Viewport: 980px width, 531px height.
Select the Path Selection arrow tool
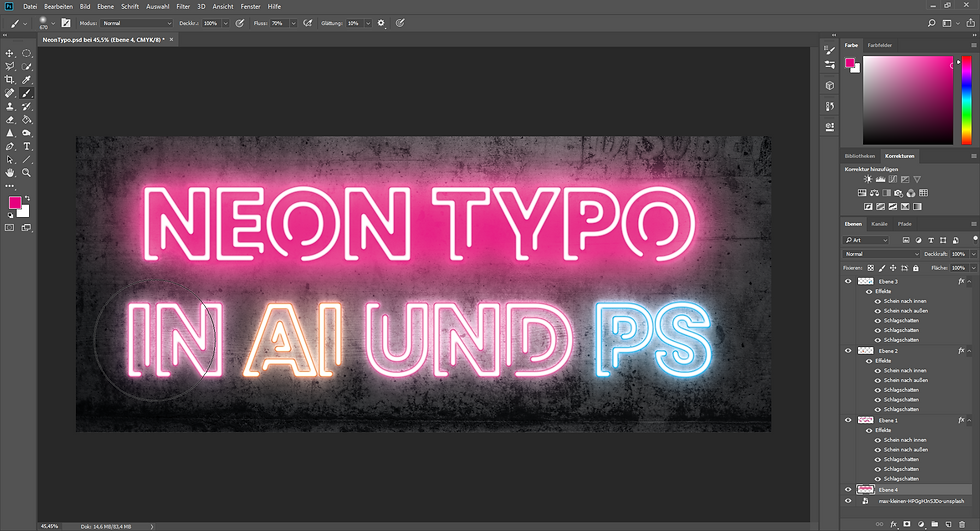click(9, 160)
